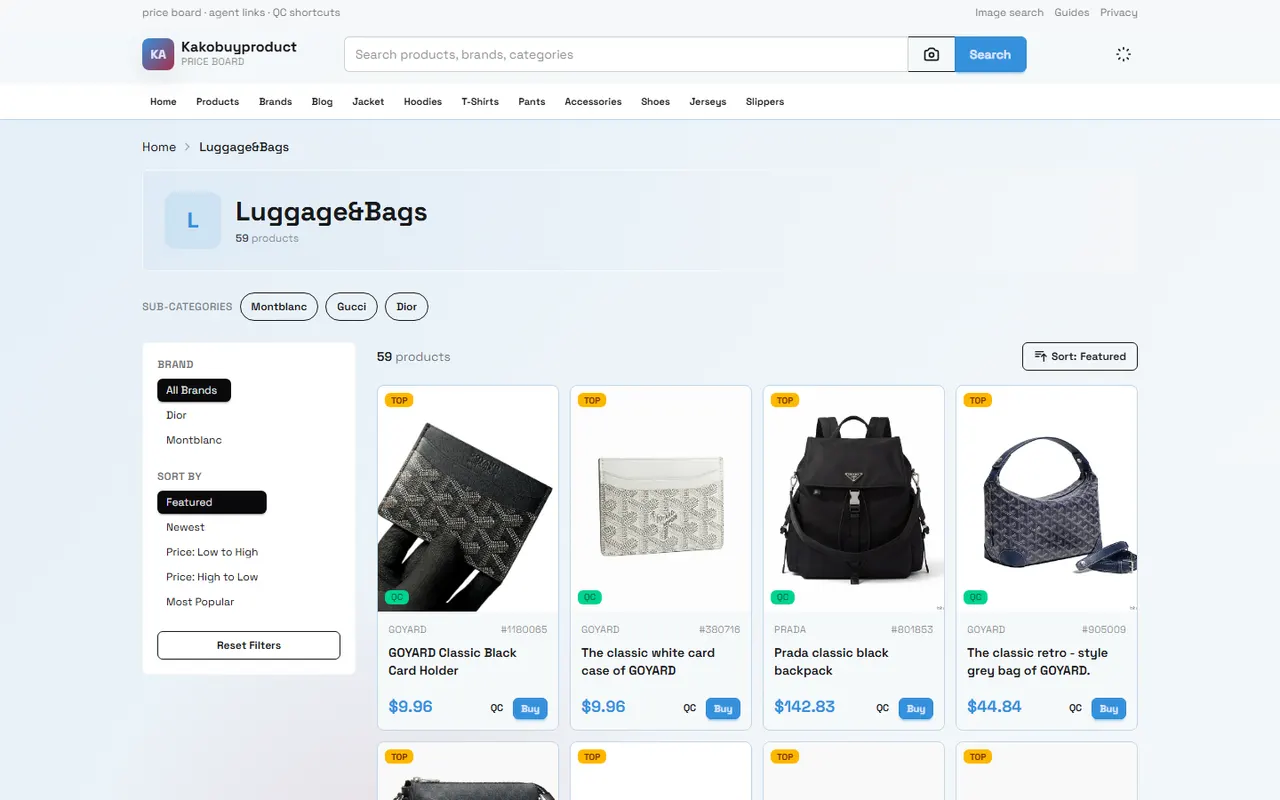Go to the Blog nav item
Screen dimensions: 1280x800
point(322,102)
